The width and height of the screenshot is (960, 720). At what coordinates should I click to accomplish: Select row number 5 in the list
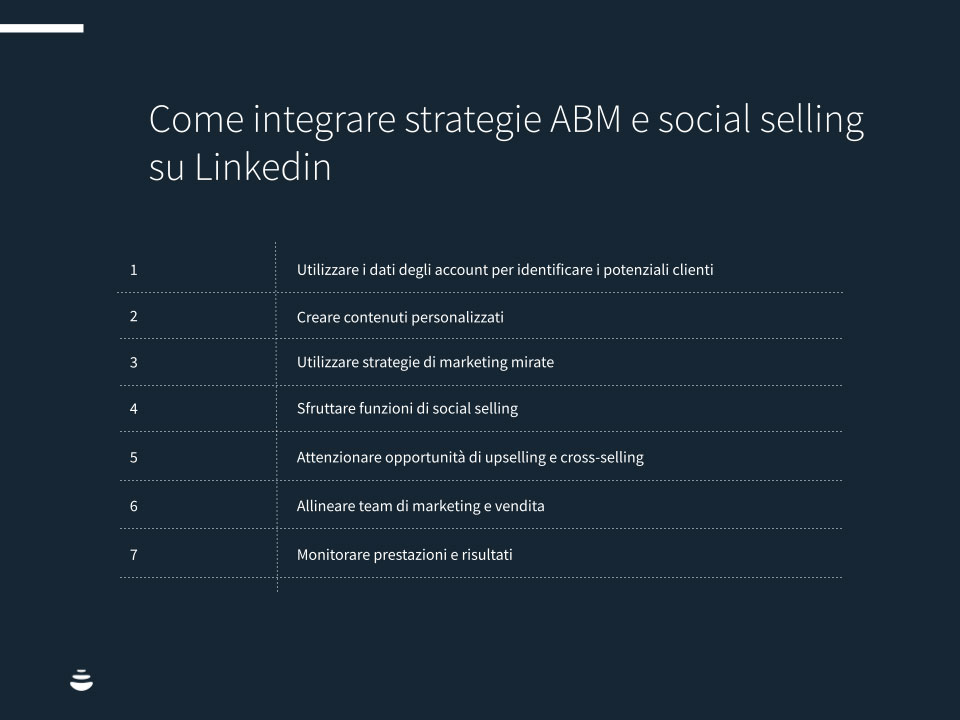tap(133, 457)
